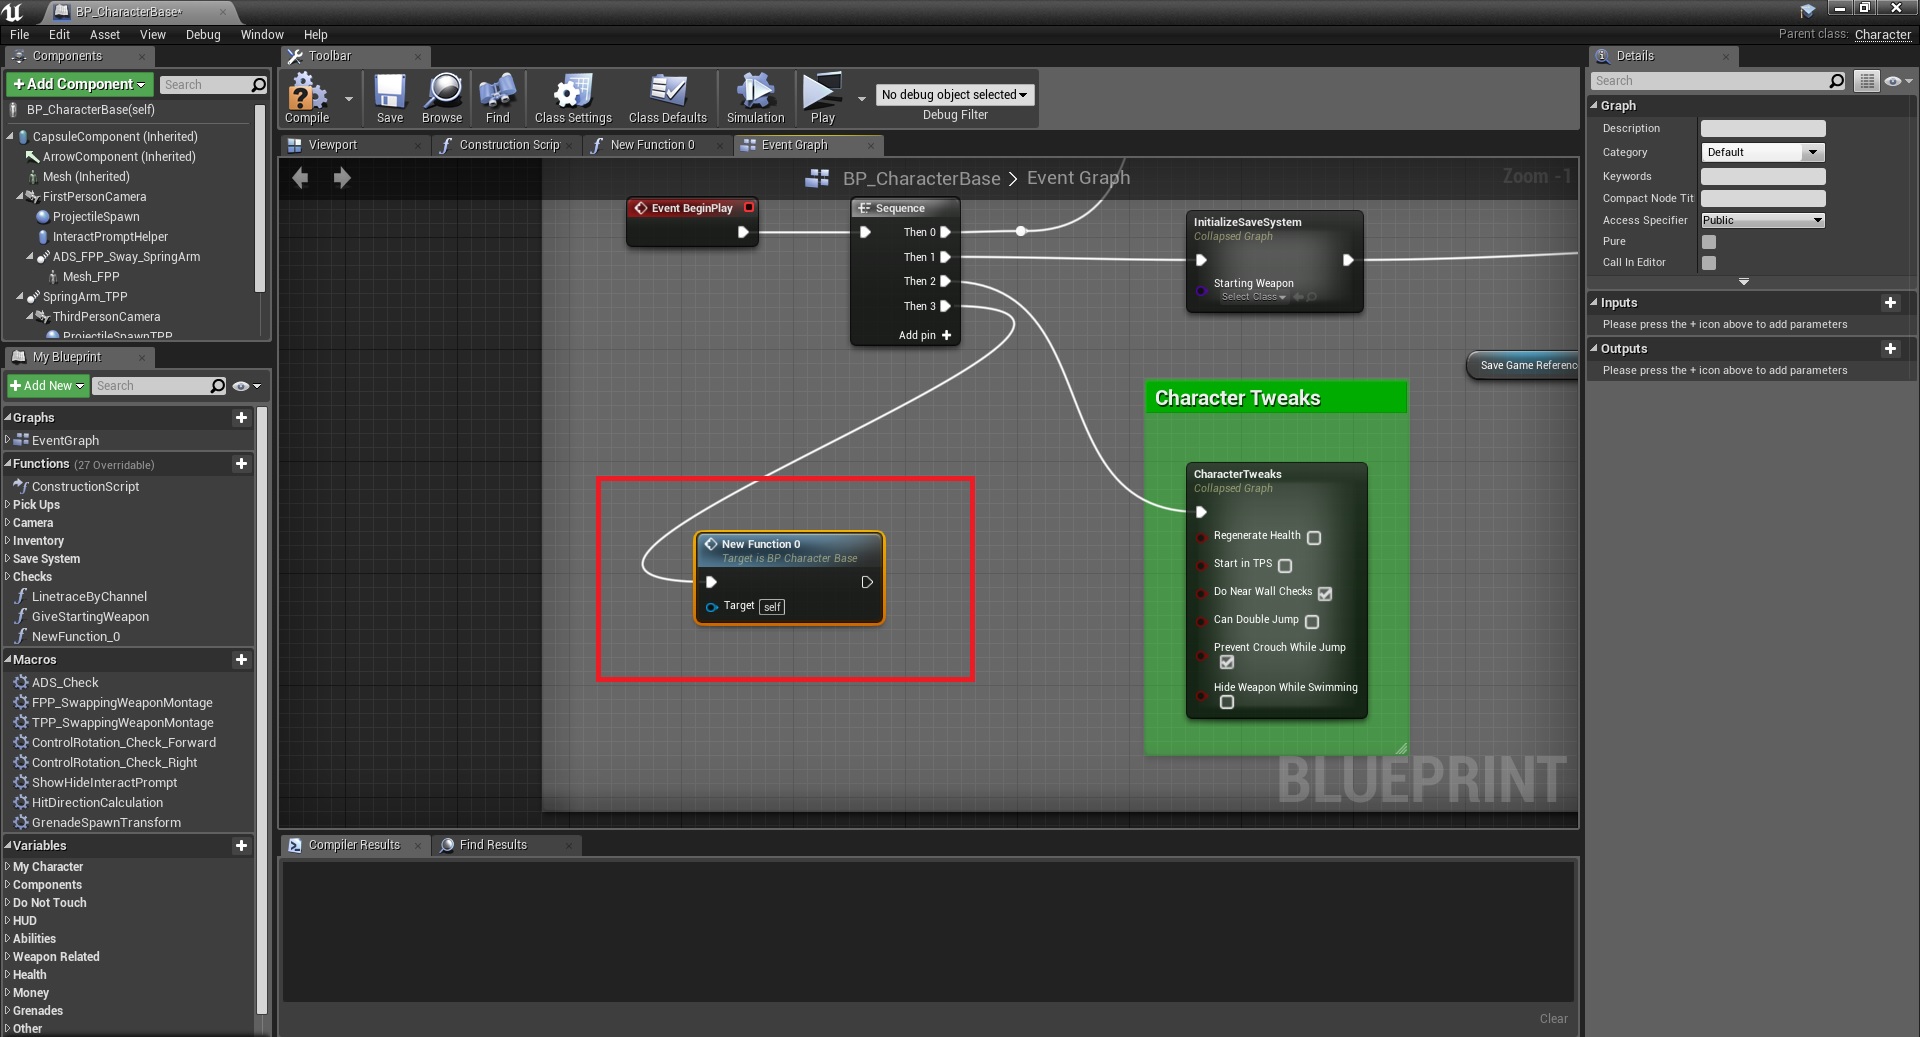Open Class Defaults from toolbar
This screenshot has height=1037, width=1920.
coord(667,95)
